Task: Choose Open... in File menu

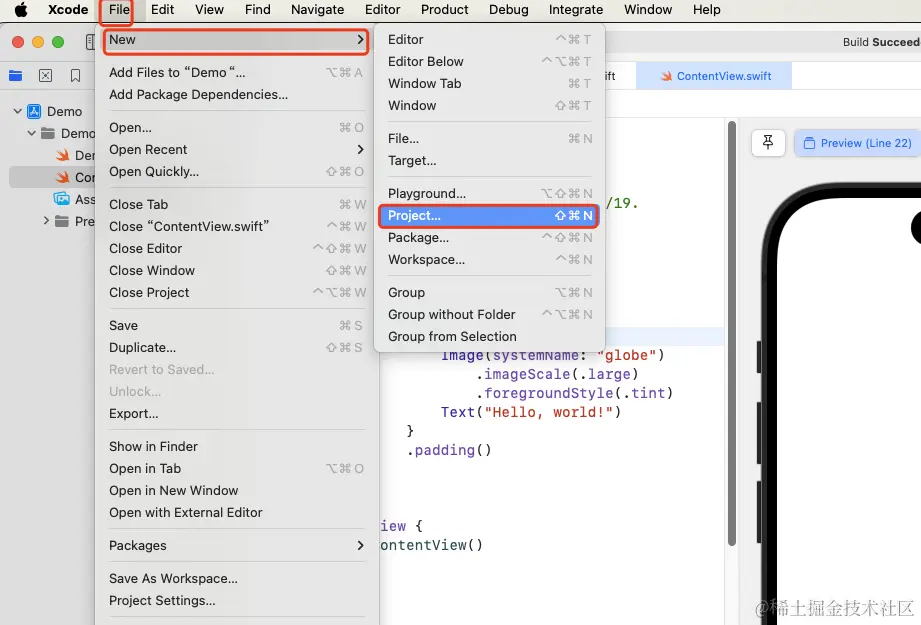Action: [x=236, y=127]
